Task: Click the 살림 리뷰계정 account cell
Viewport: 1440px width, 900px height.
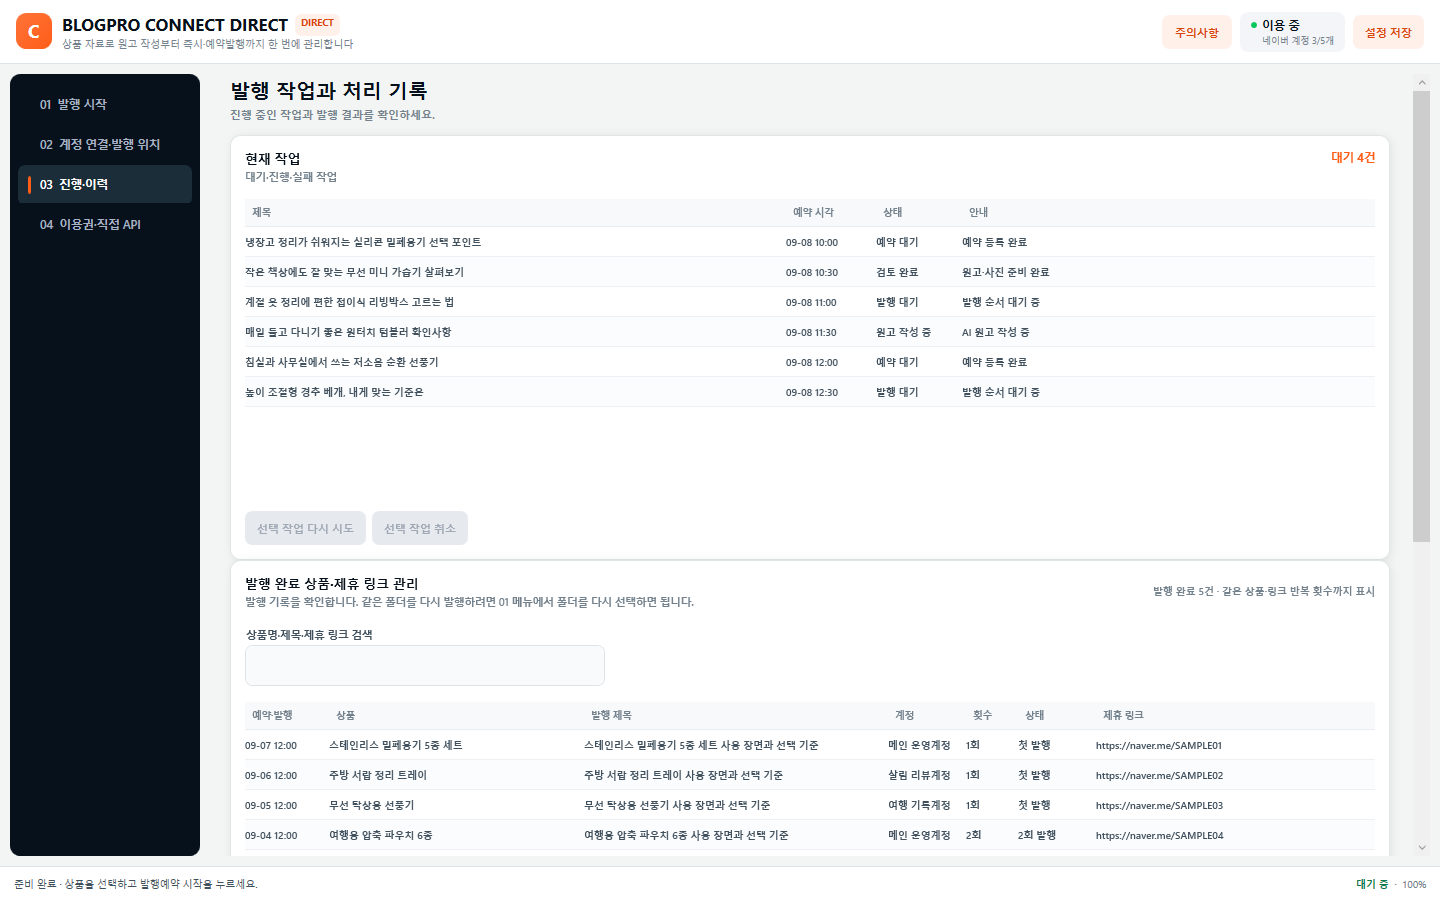Action: click(919, 775)
